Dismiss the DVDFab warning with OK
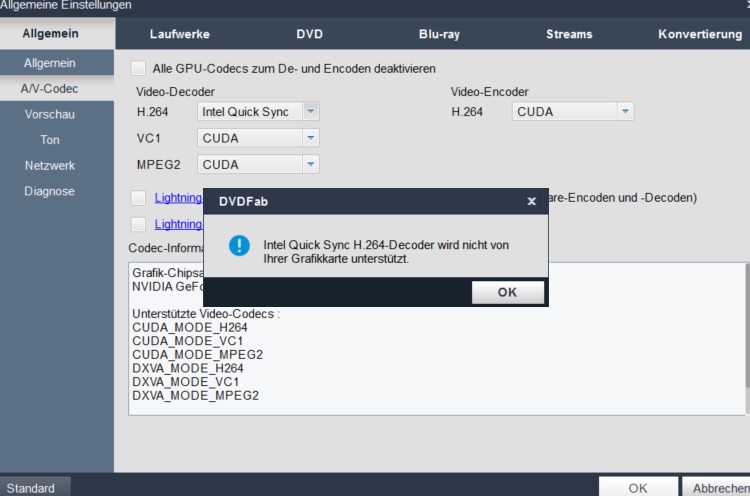Image resolution: width=750 pixels, height=496 pixels. (507, 292)
